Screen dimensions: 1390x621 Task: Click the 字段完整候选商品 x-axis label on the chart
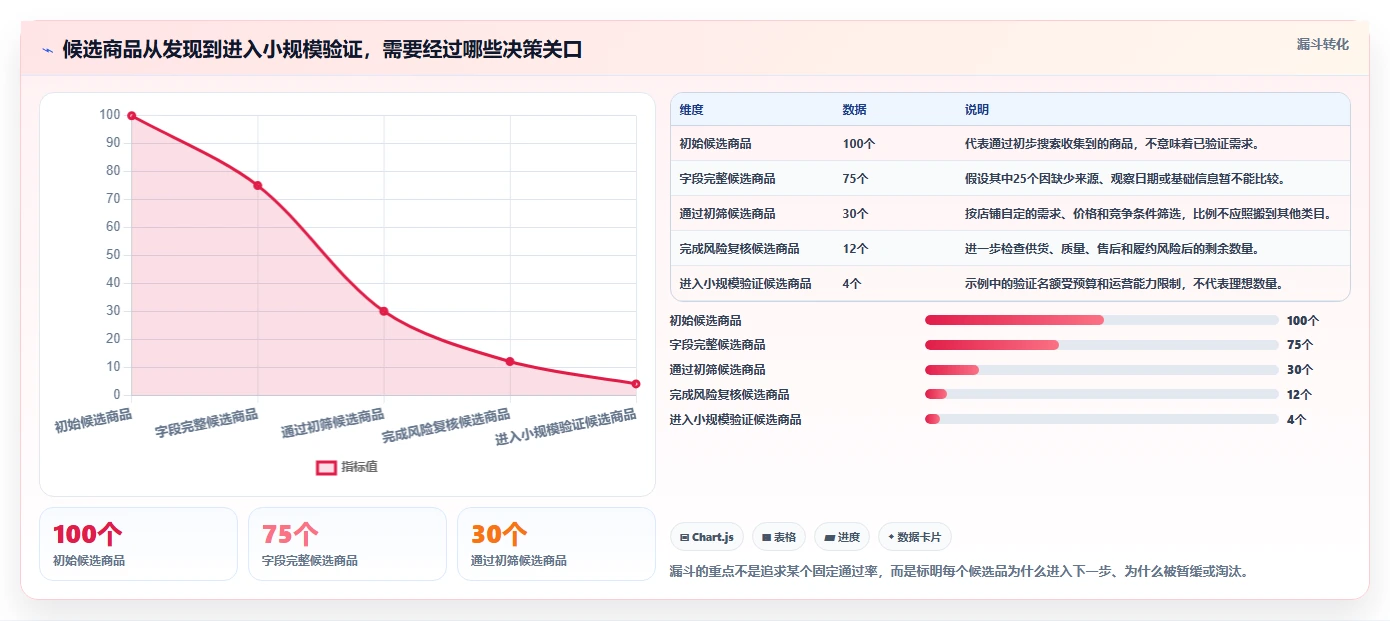(207, 423)
